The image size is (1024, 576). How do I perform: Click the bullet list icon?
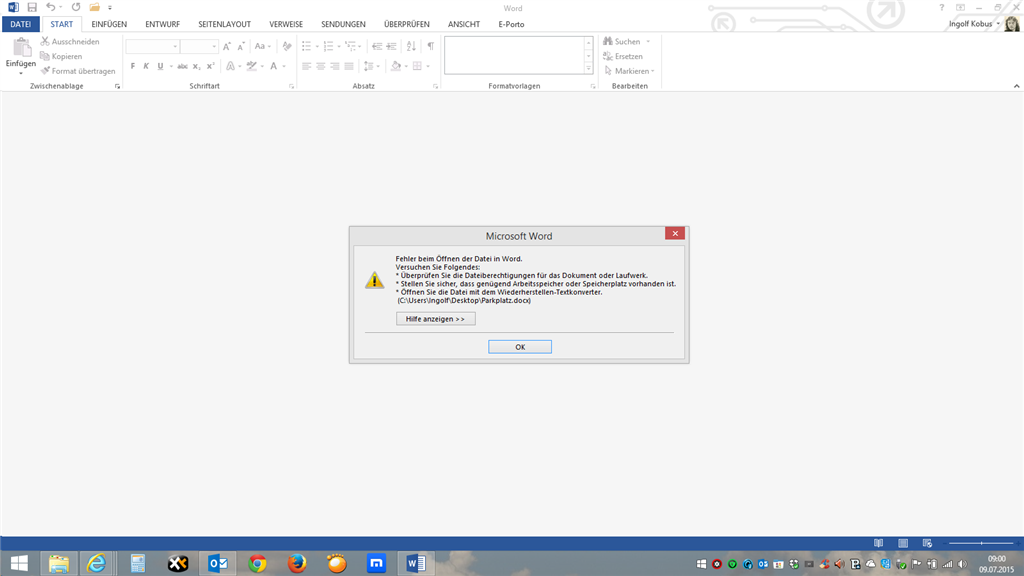coord(306,46)
